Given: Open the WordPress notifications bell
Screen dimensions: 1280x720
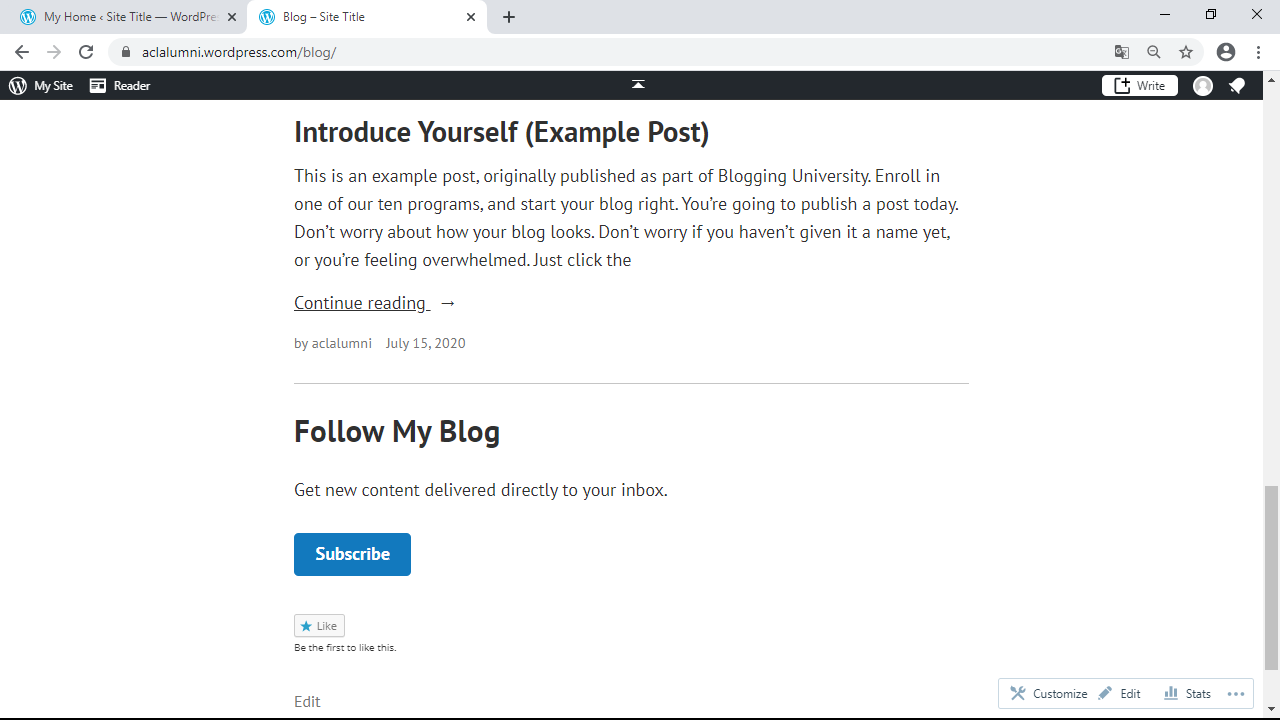Looking at the screenshot, I should [x=1237, y=86].
